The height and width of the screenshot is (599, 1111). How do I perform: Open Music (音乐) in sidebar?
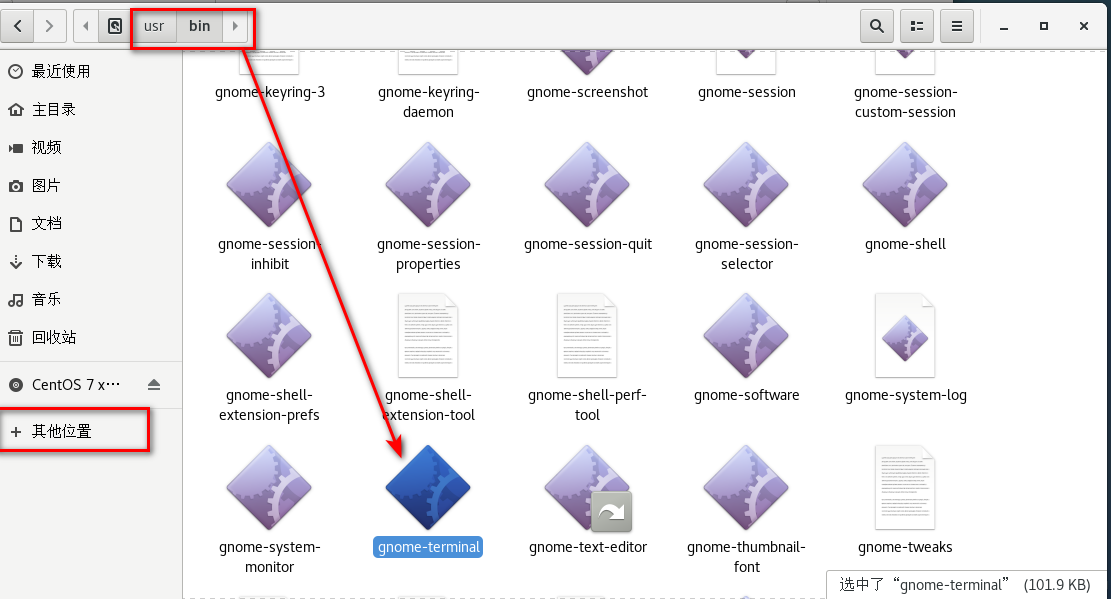[x=91, y=299]
